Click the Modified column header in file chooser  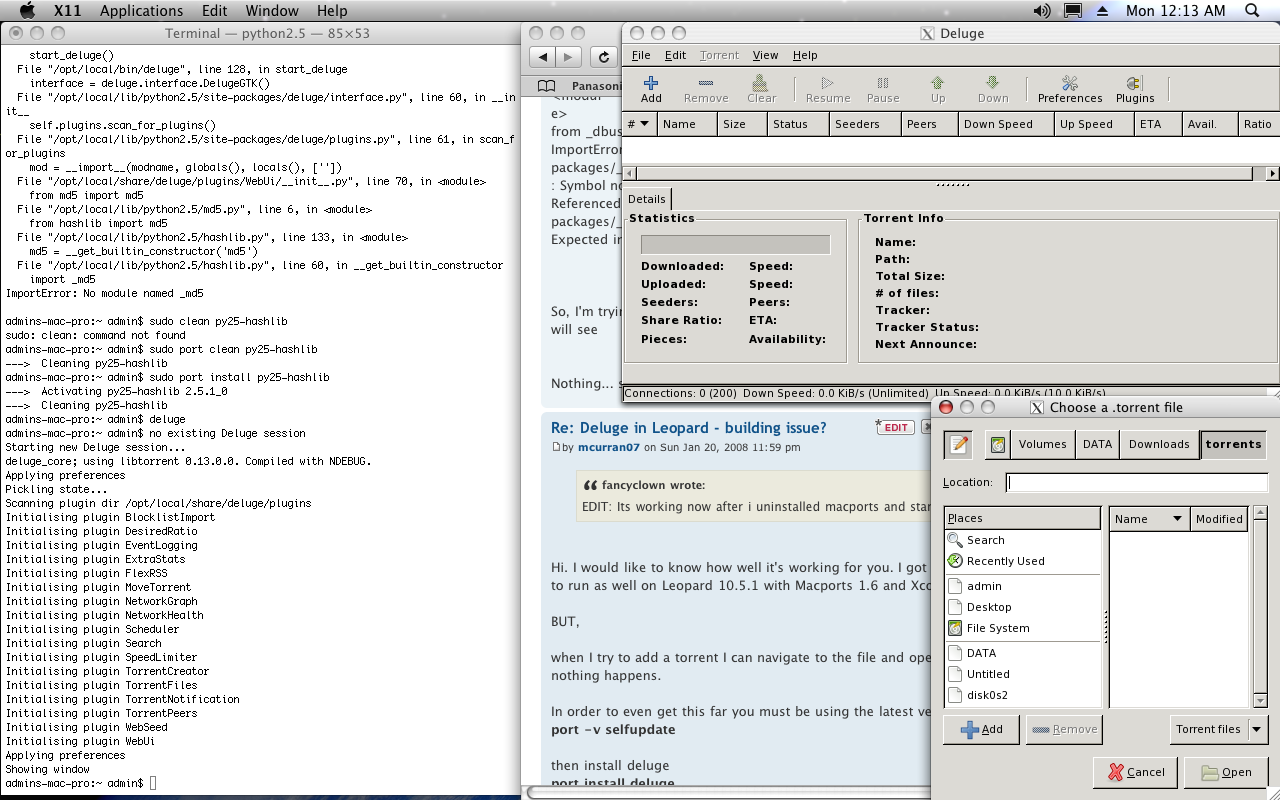point(1218,519)
